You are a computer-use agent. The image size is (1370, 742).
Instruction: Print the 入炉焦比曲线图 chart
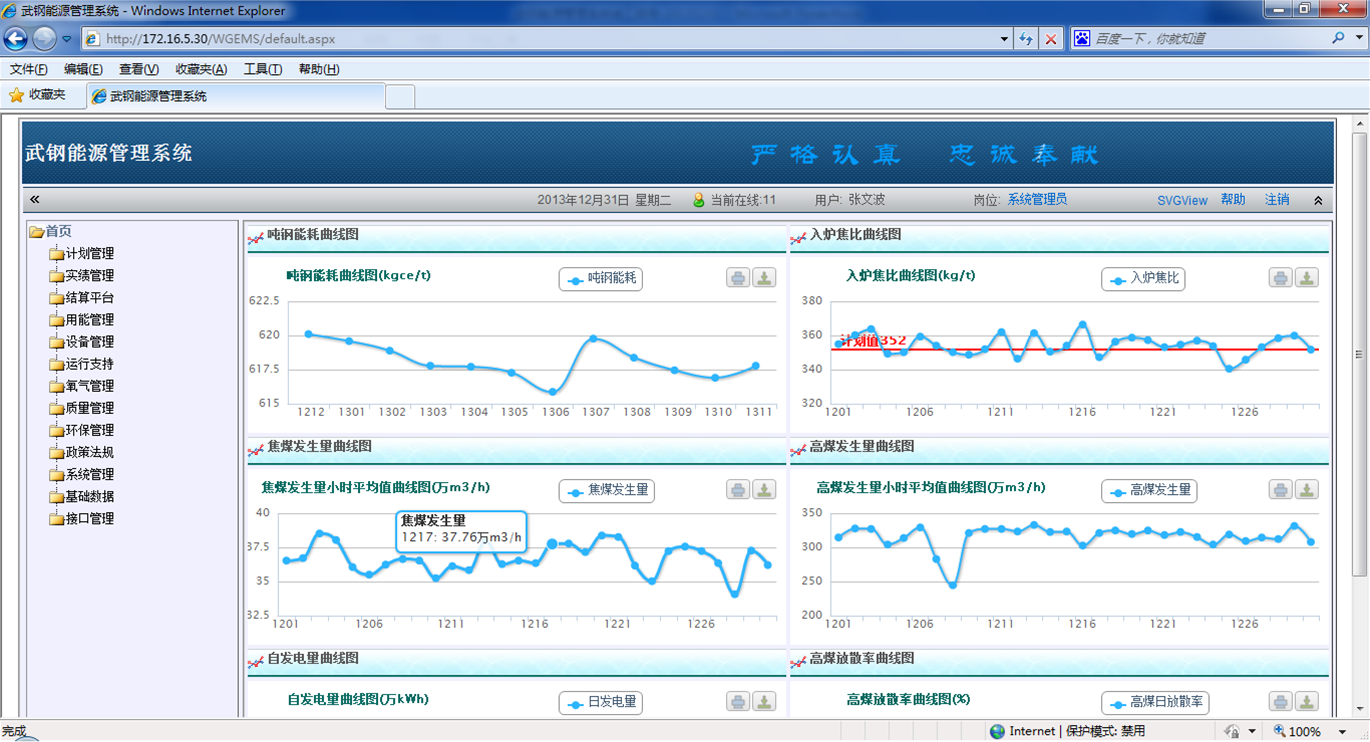click(1281, 278)
